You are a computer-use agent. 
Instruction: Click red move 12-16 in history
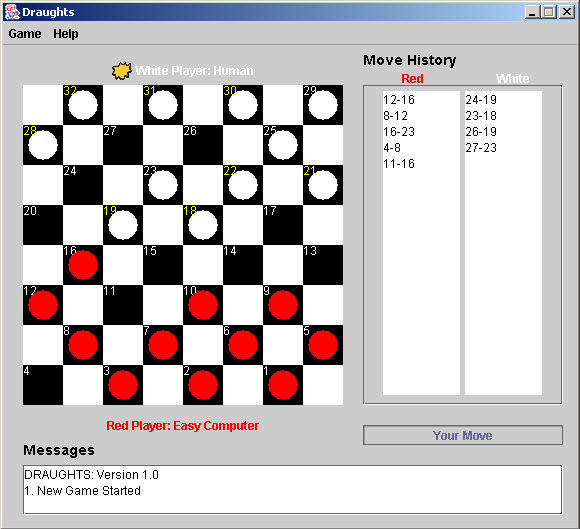tap(399, 100)
